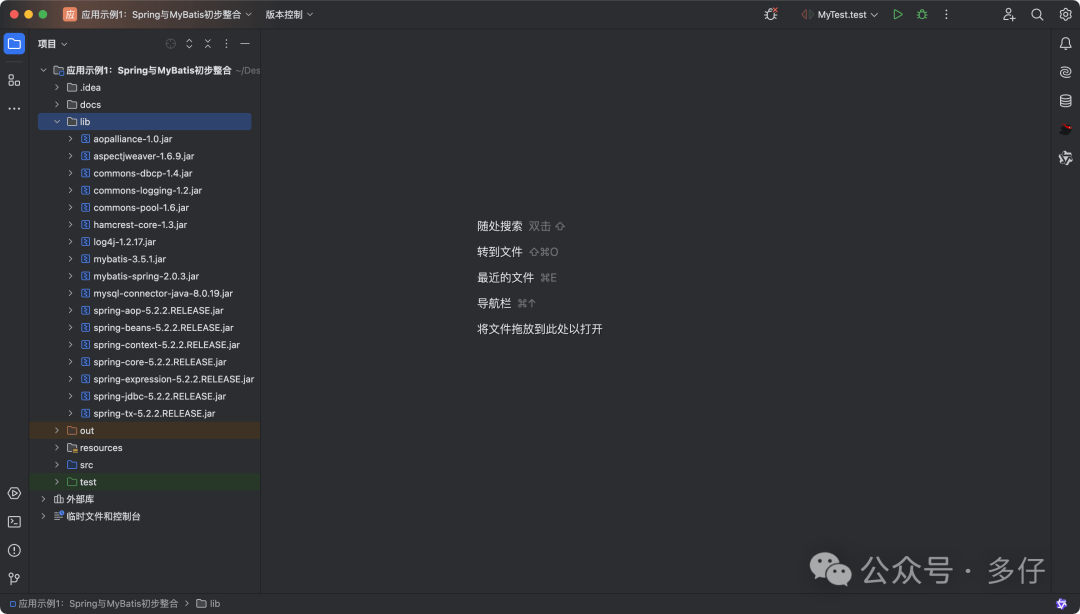The width and height of the screenshot is (1080, 614).
Task: Click the 转到文件 hint text
Action: tap(499, 252)
